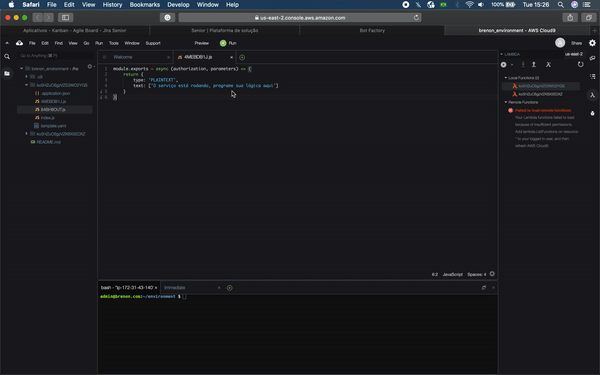The height and width of the screenshot is (375, 600).
Task: Refresh the Lambda functions list
Action: click(580, 64)
